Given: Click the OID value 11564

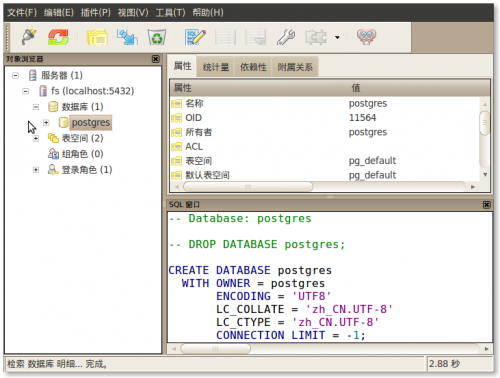Looking at the screenshot, I should click(362, 118).
